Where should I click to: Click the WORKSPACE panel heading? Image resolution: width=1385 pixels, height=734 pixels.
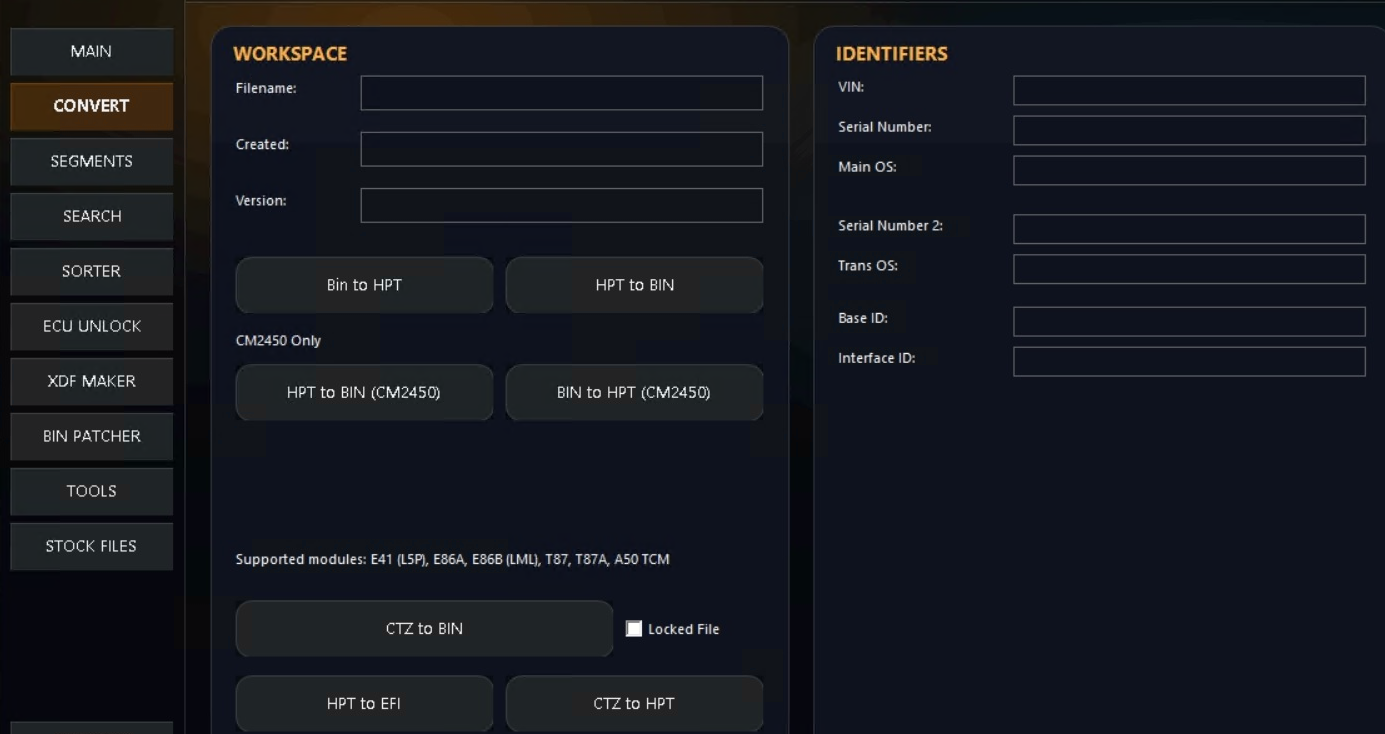click(290, 54)
